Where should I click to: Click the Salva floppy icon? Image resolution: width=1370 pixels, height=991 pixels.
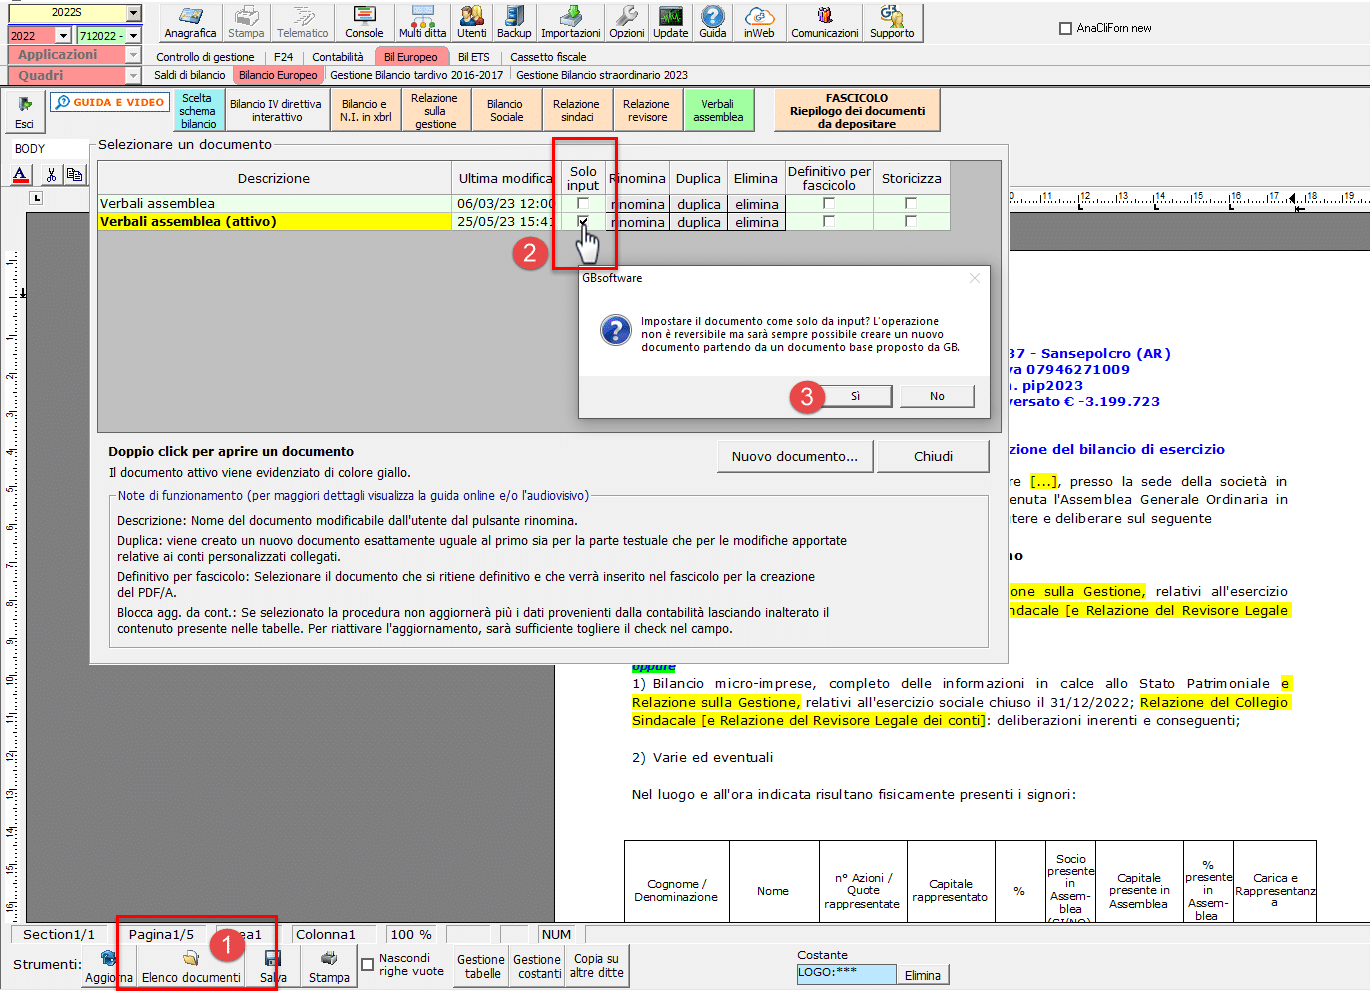tap(273, 966)
